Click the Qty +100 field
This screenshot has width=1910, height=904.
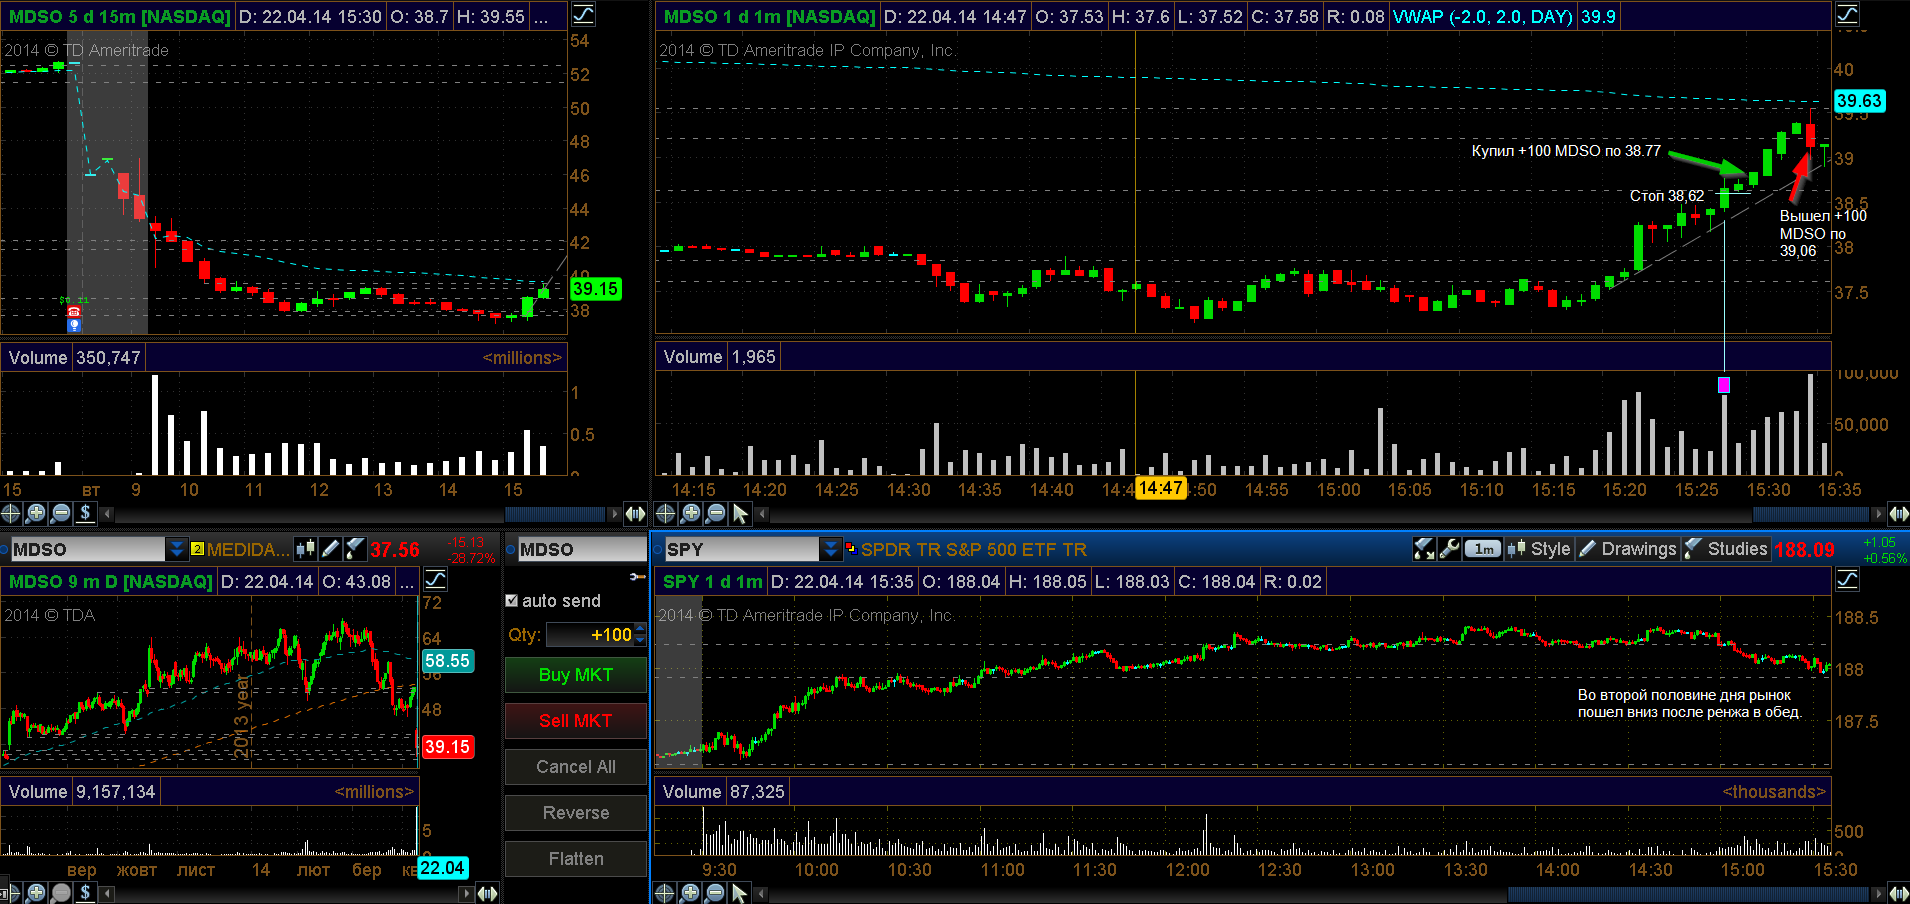(x=590, y=635)
